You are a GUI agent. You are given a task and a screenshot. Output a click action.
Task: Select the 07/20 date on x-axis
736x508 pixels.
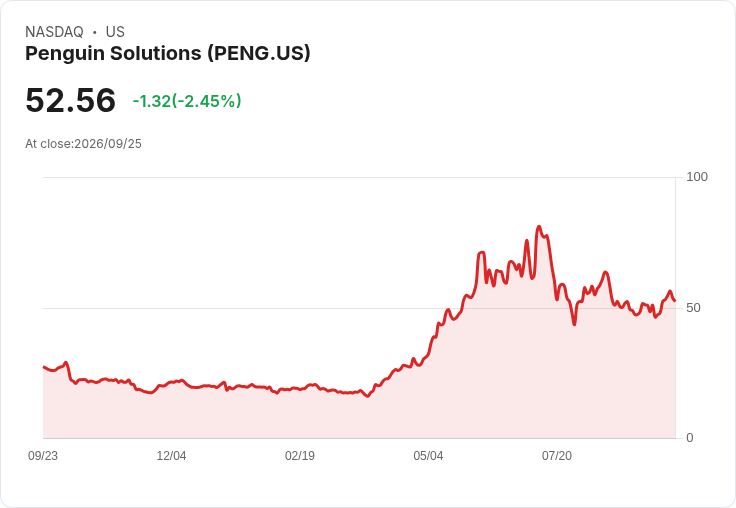(557, 456)
